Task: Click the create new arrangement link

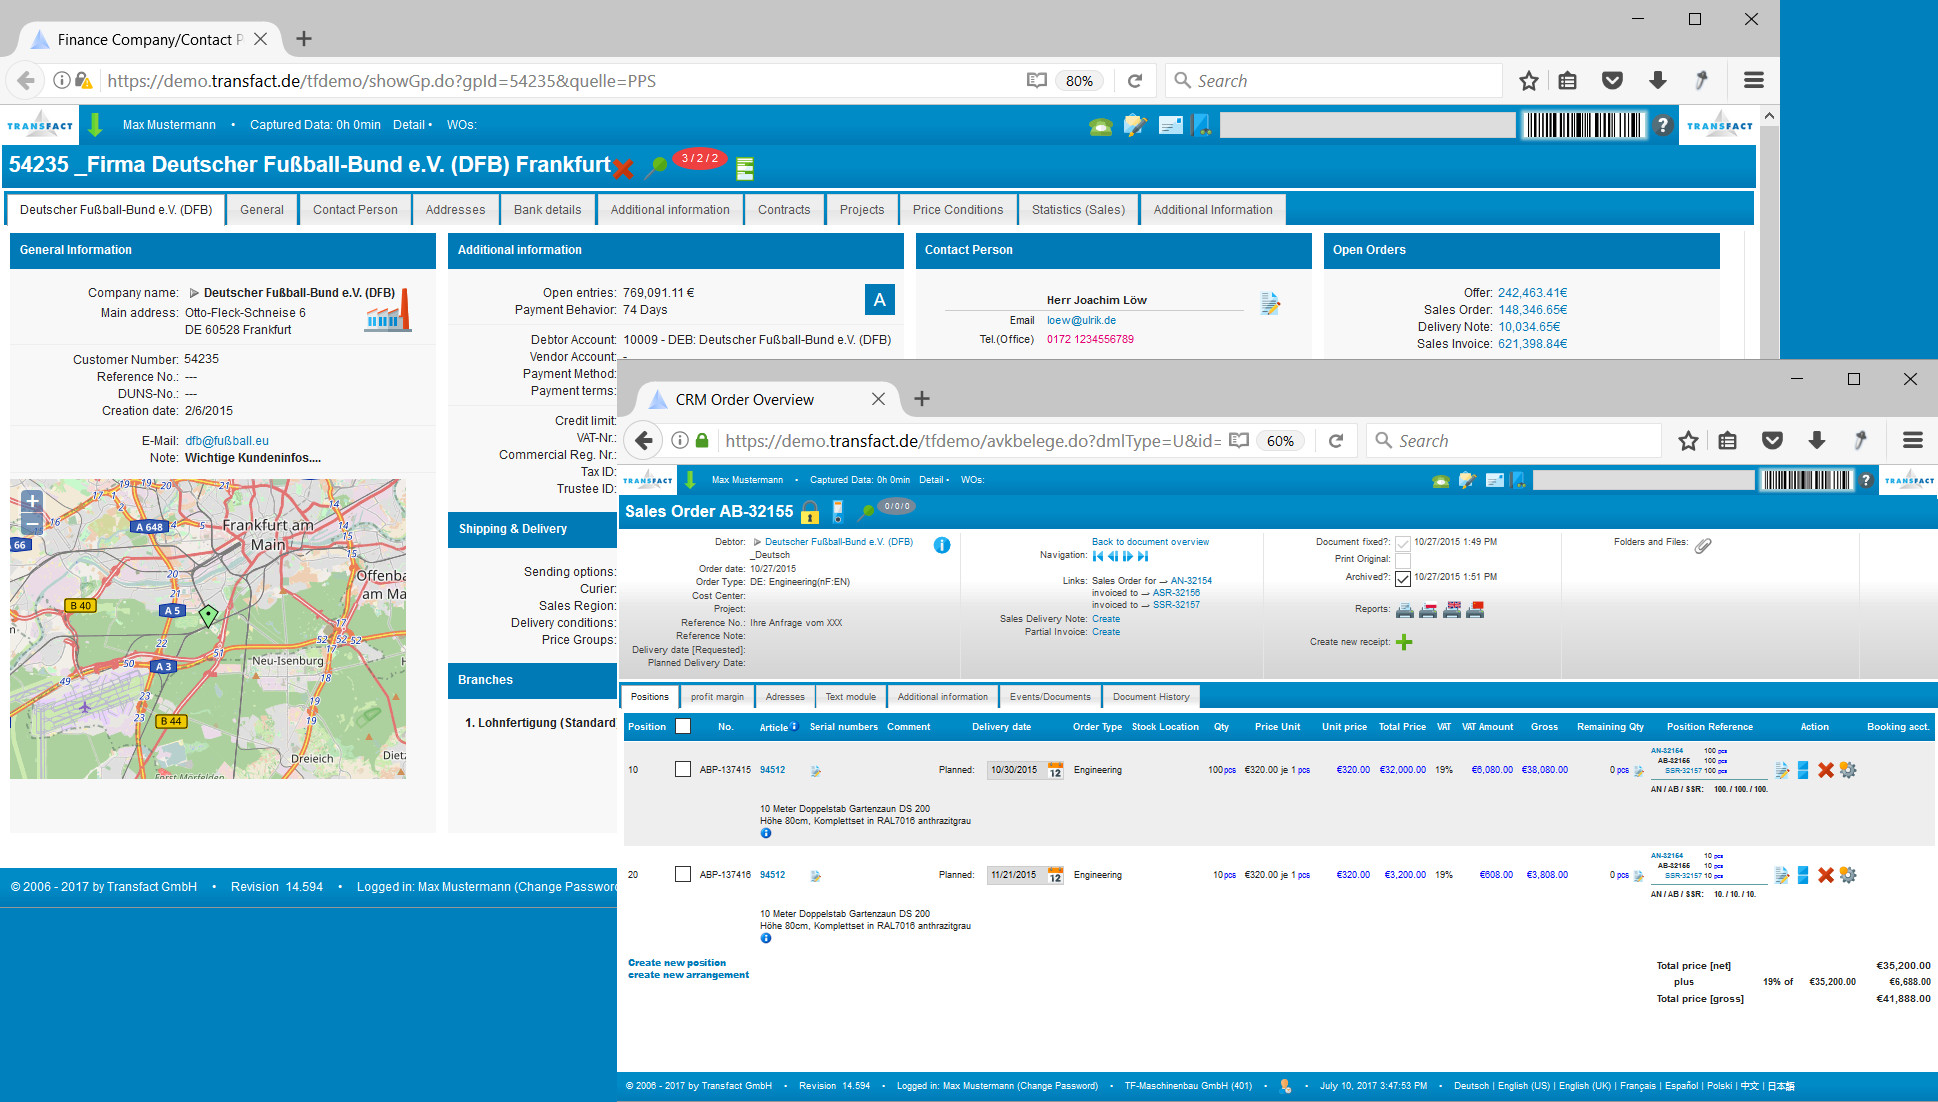Action: [688, 975]
